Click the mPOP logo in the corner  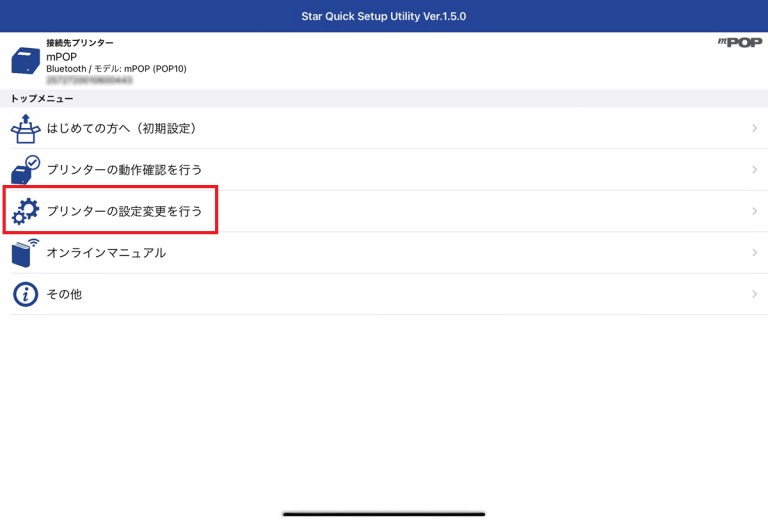[740, 43]
